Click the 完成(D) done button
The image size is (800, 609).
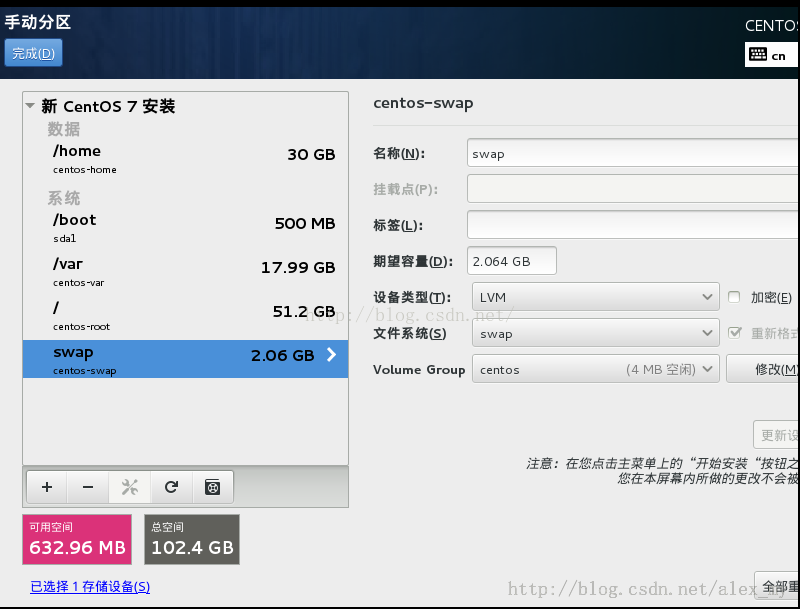pyautogui.click(x=33, y=53)
